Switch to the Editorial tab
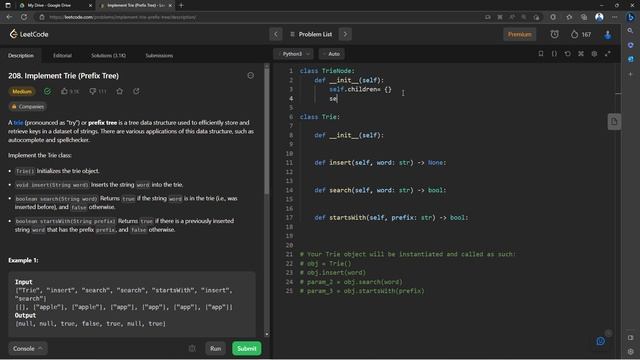The width and height of the screenshot is (640, 360). (62, 56)
